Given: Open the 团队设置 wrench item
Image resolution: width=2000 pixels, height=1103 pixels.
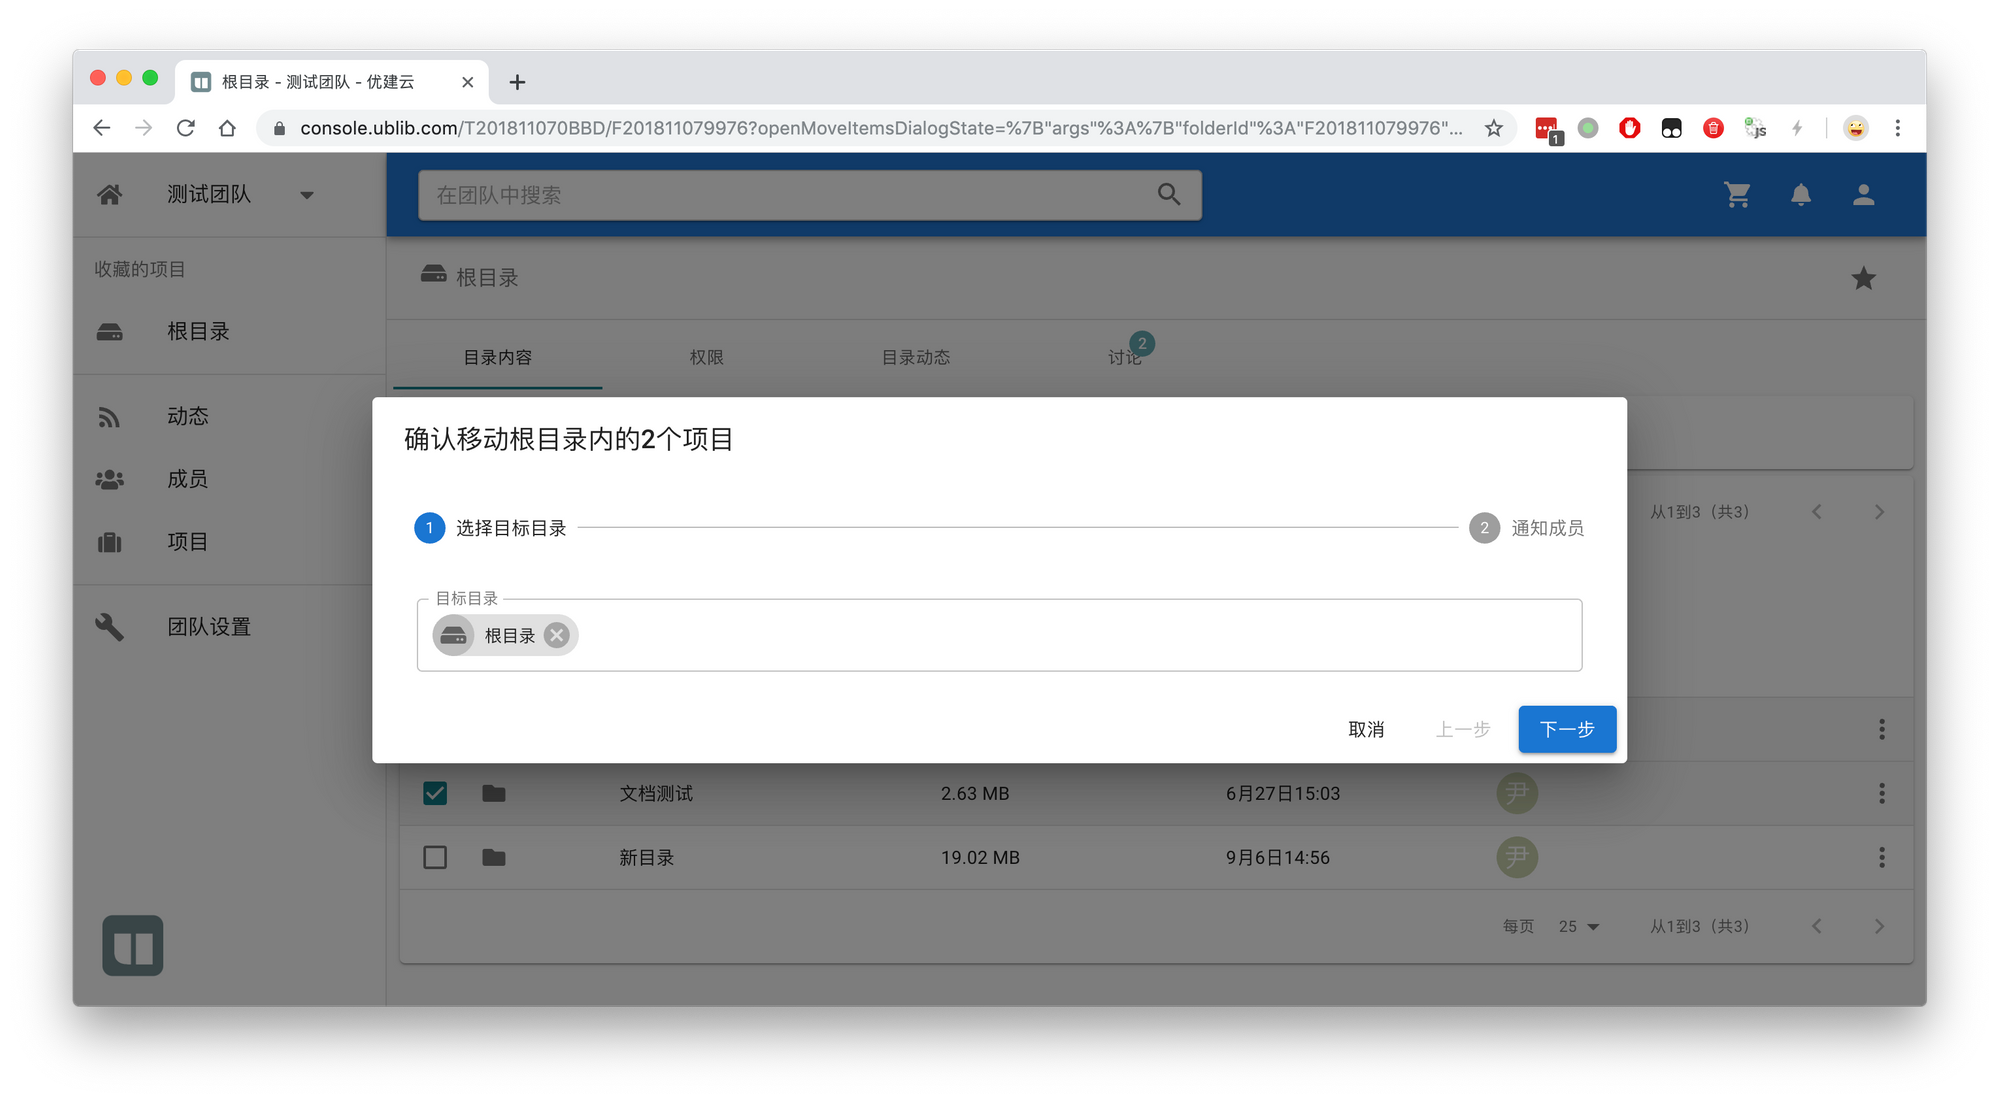Looking at the screenshot, I should 208,627.
